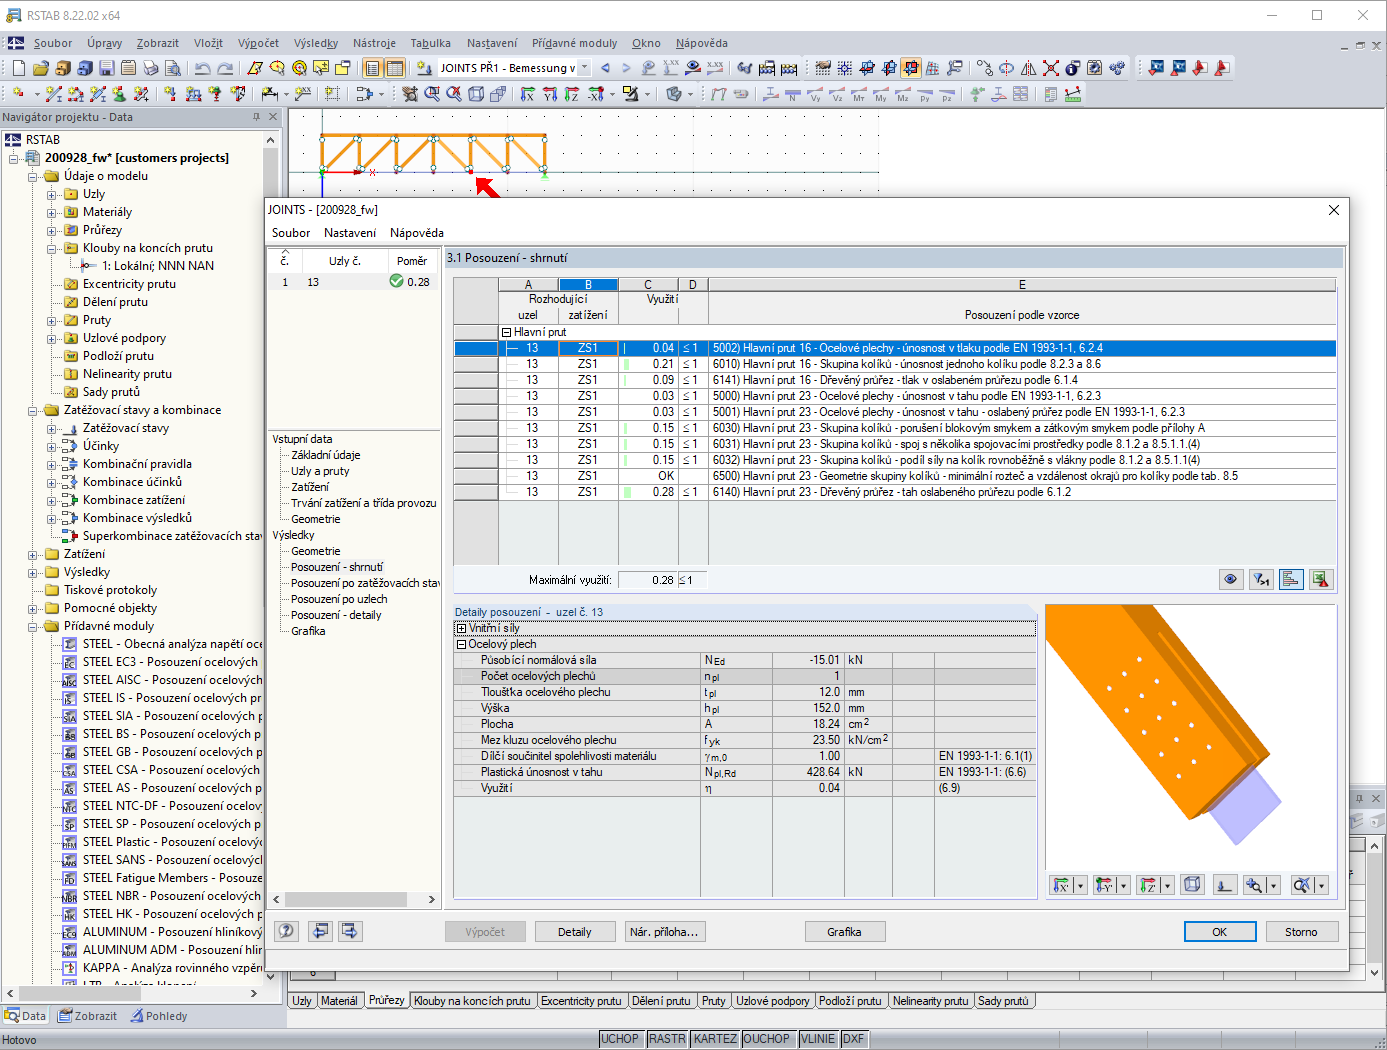Click the Detaily button
The image size is (1387, 1050).
click(574, 932)
